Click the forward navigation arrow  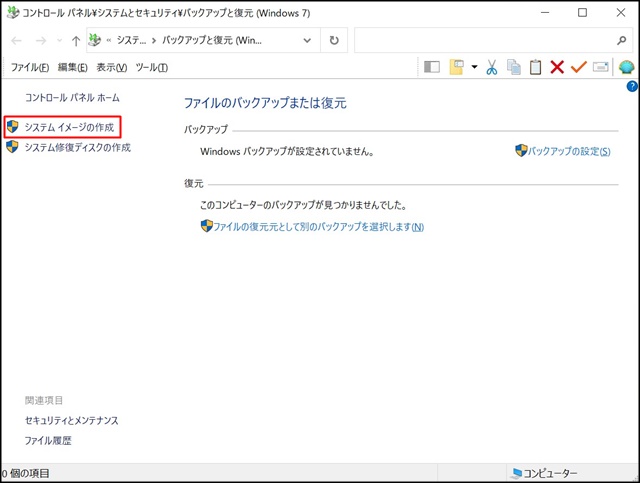click(x=41, y=40)
